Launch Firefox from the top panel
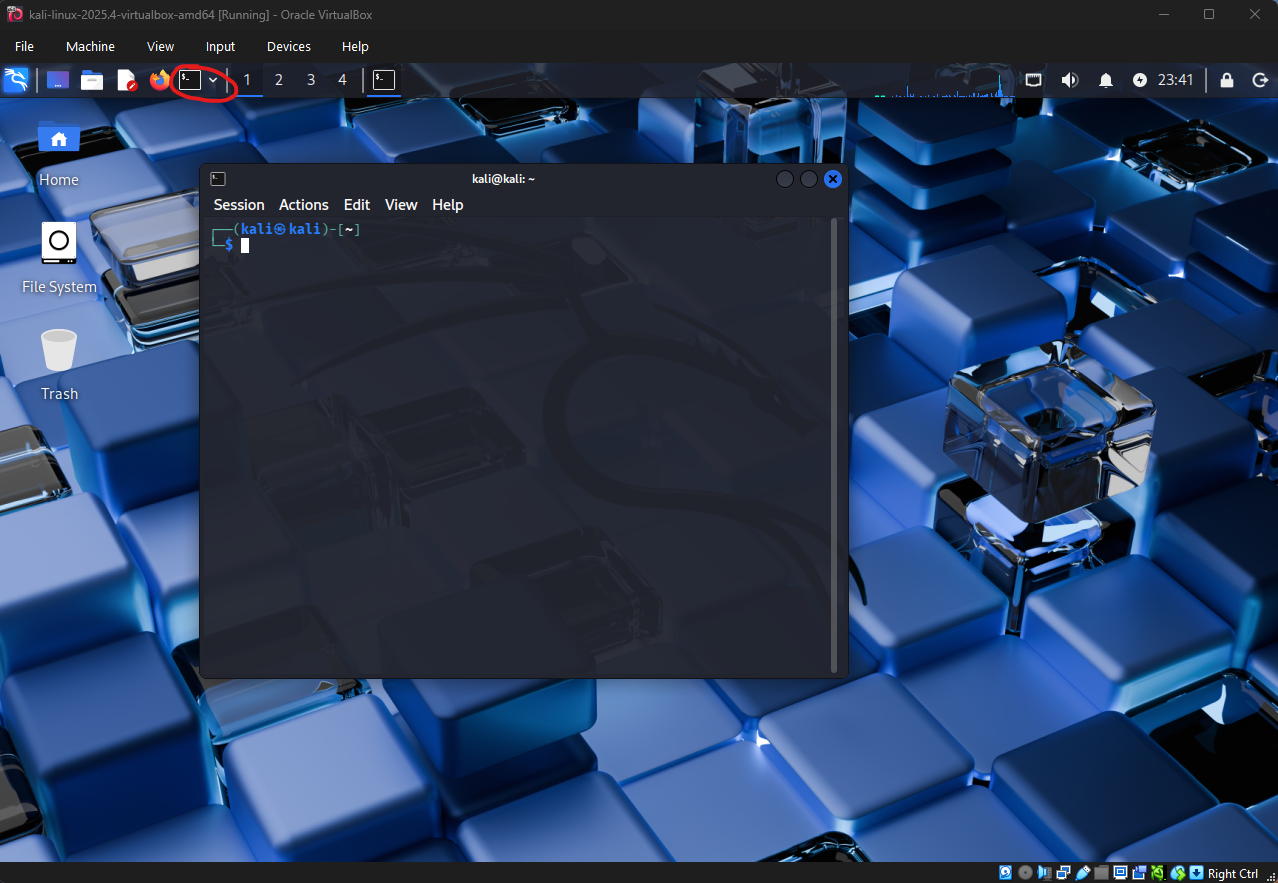The image size is (1278, 883). (160, 80)
